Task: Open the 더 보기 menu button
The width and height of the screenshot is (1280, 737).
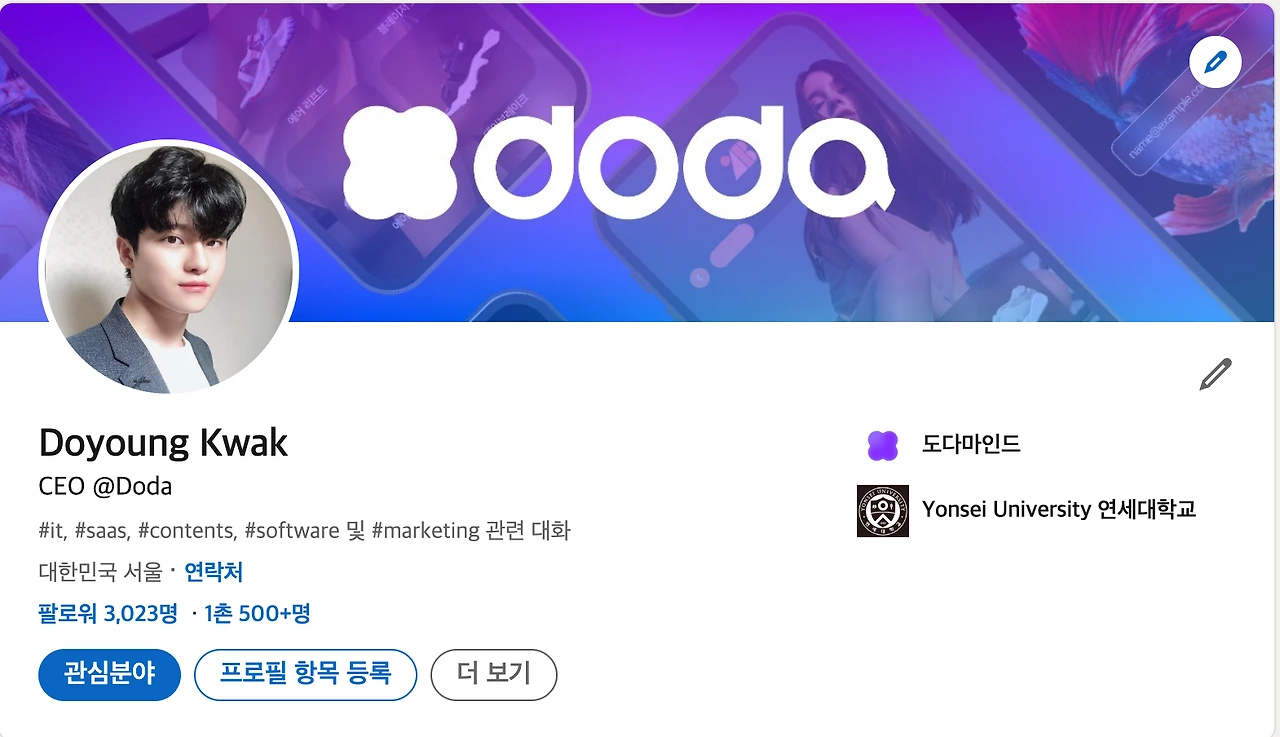Action: 493,674
